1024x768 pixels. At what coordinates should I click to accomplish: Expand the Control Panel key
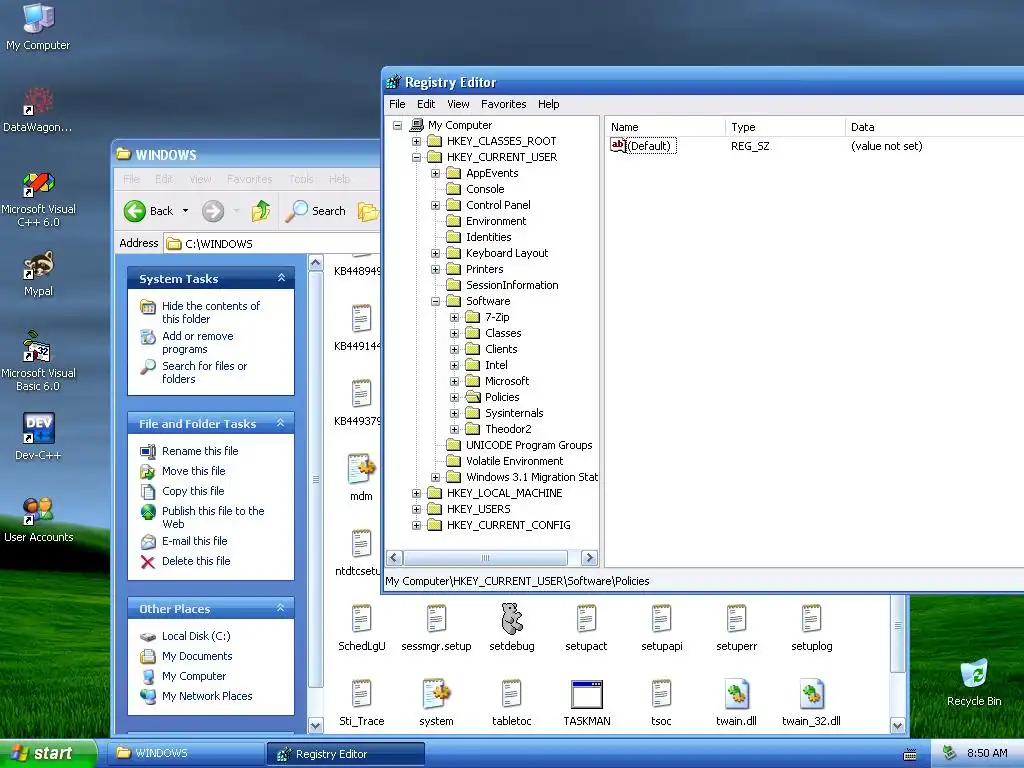[436, 205]
